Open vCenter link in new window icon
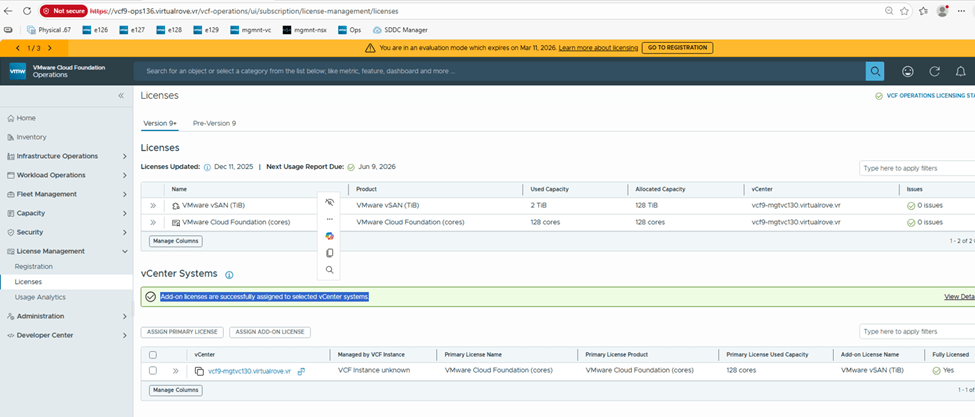The width and height of the screenshot is (975, 417). pyautogui.click(x=301, y=371)
